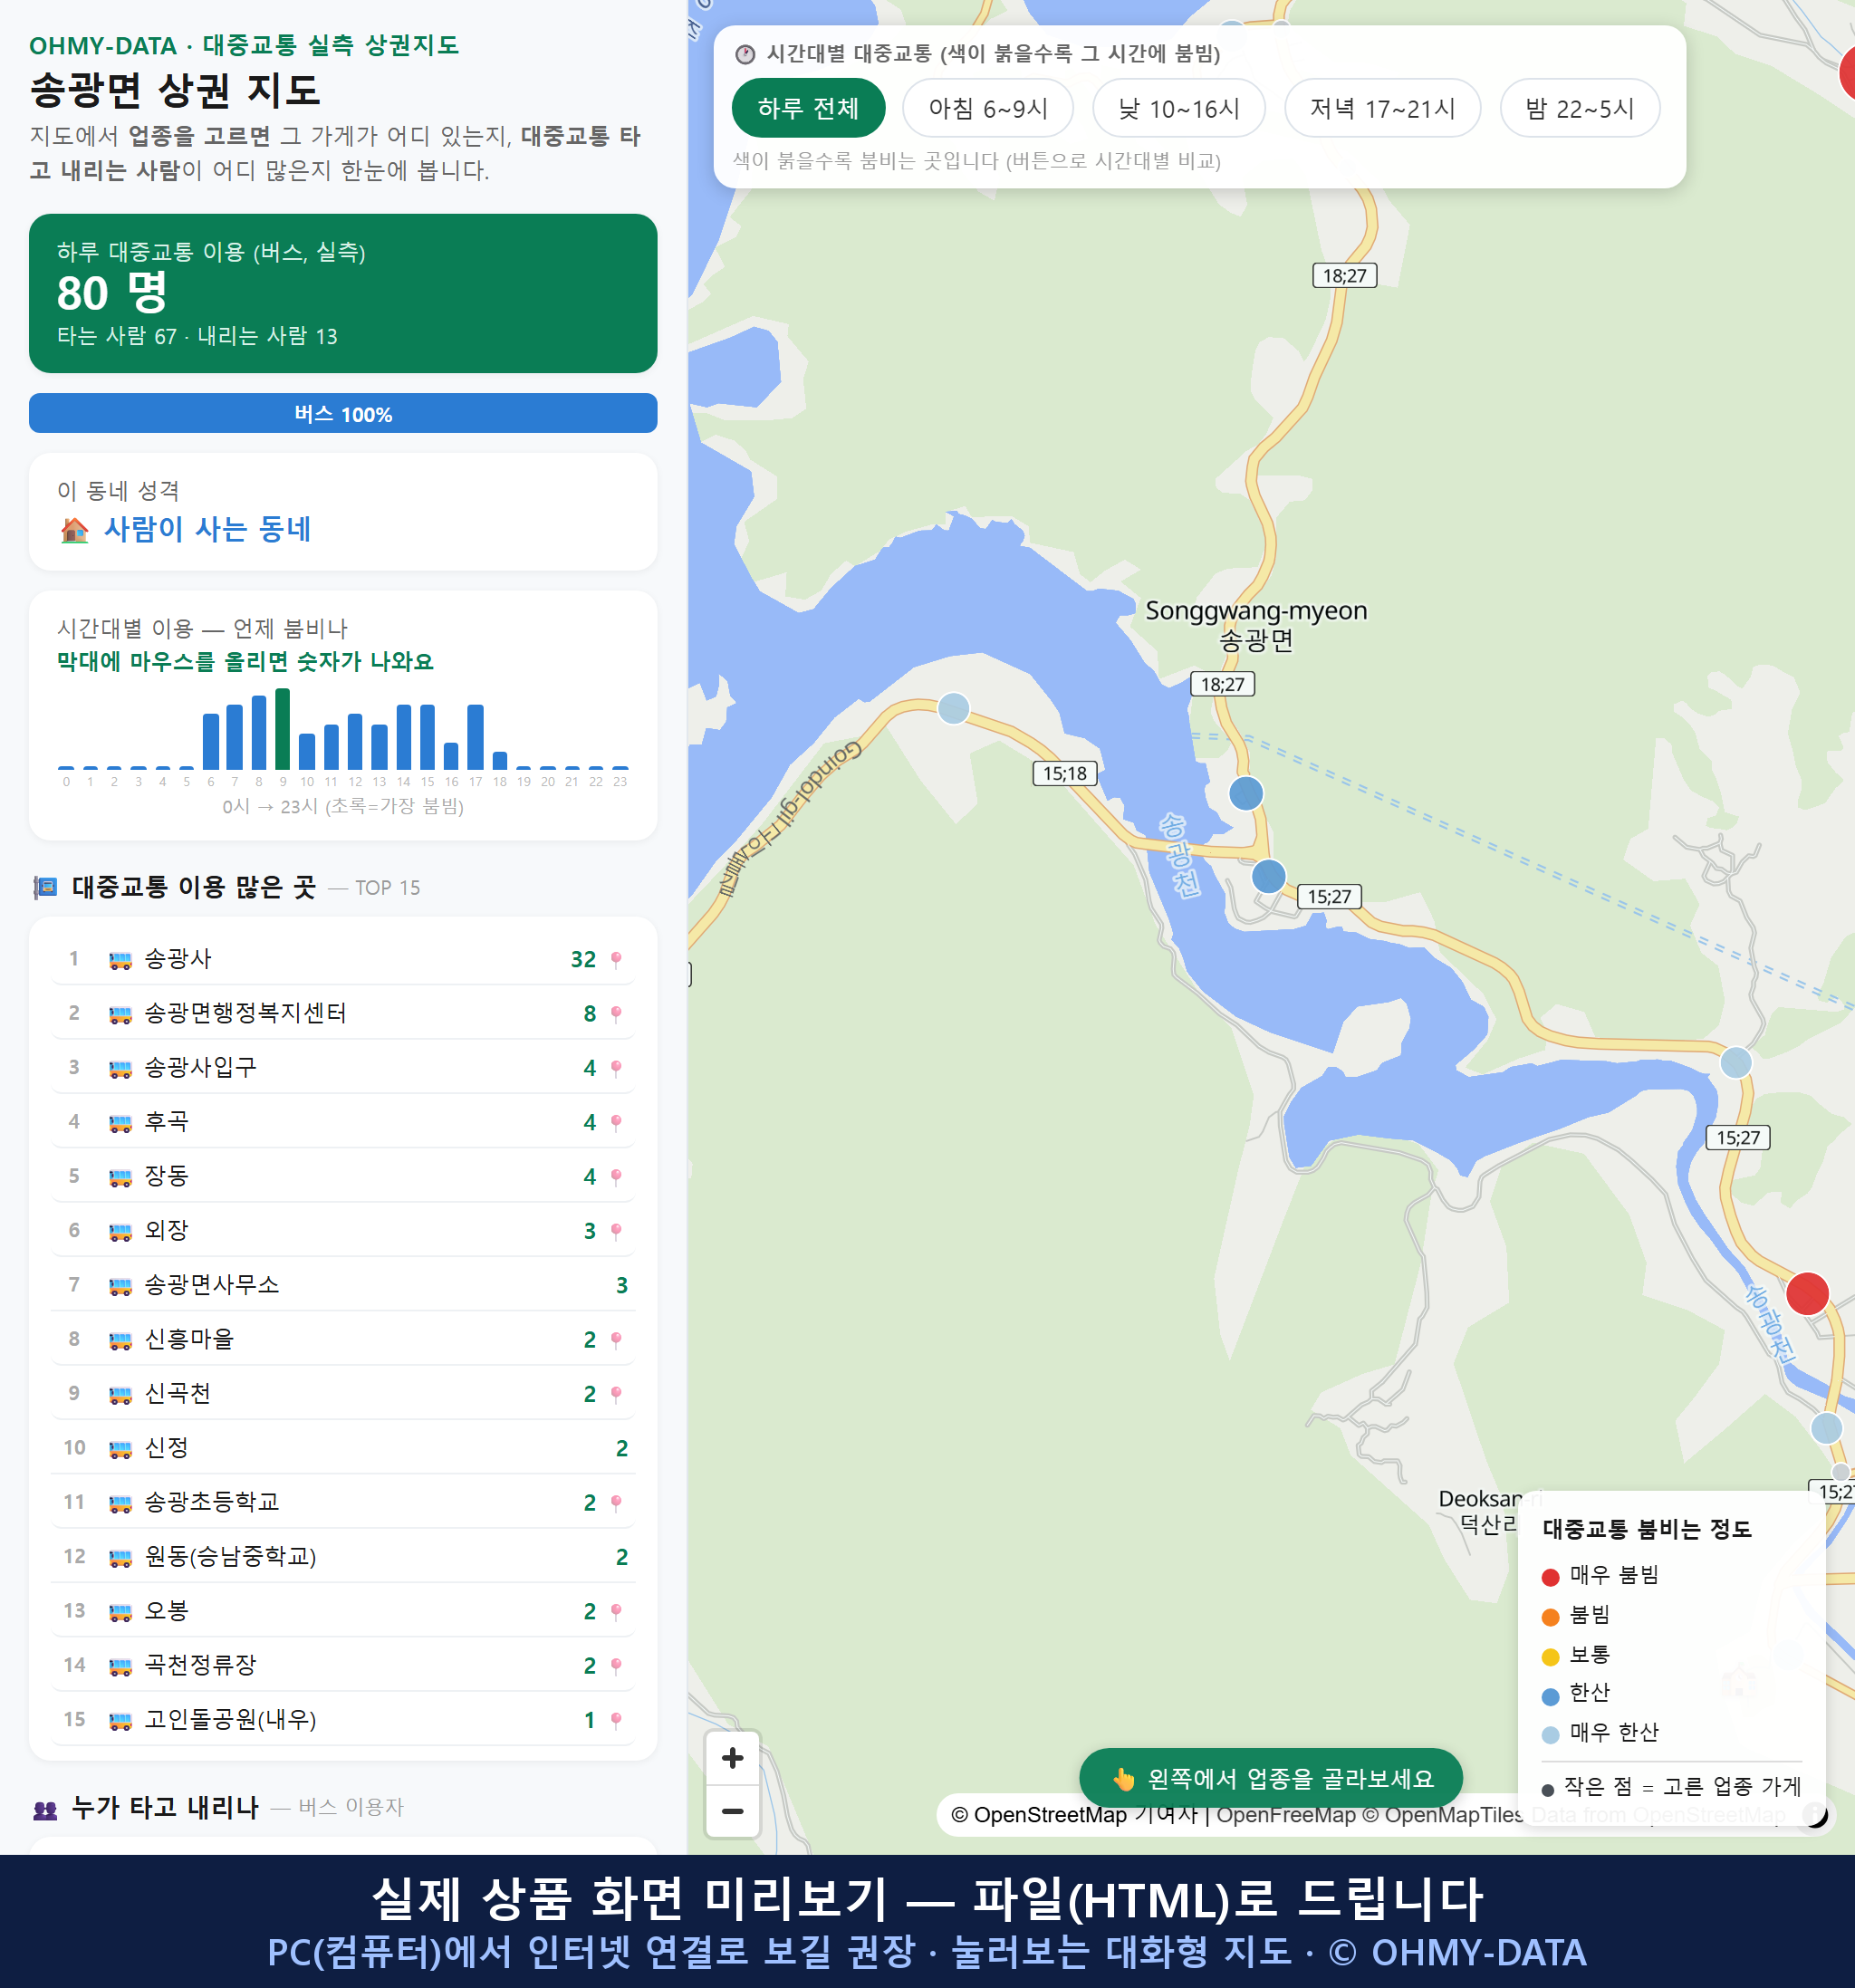This screenshot has height=1988, width=1855.
Task: Select the 송광면사무소 stop row
Action: (343, 1285)
